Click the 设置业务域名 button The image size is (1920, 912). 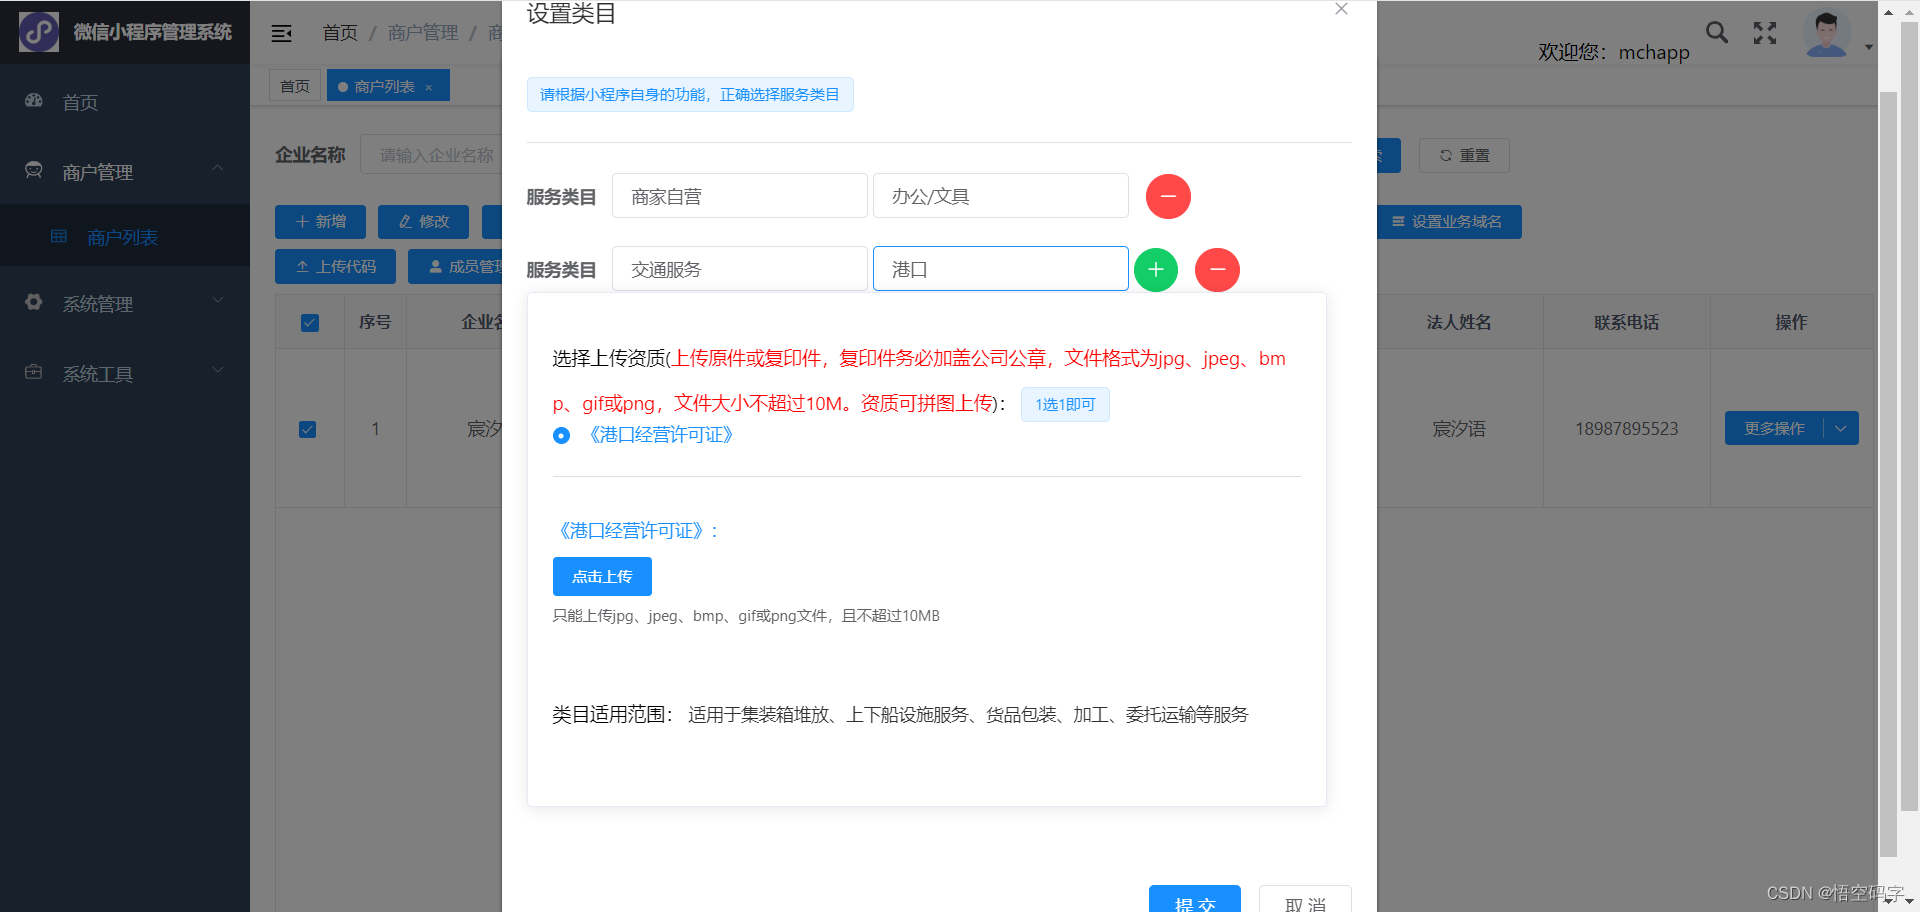point(1448,221)
